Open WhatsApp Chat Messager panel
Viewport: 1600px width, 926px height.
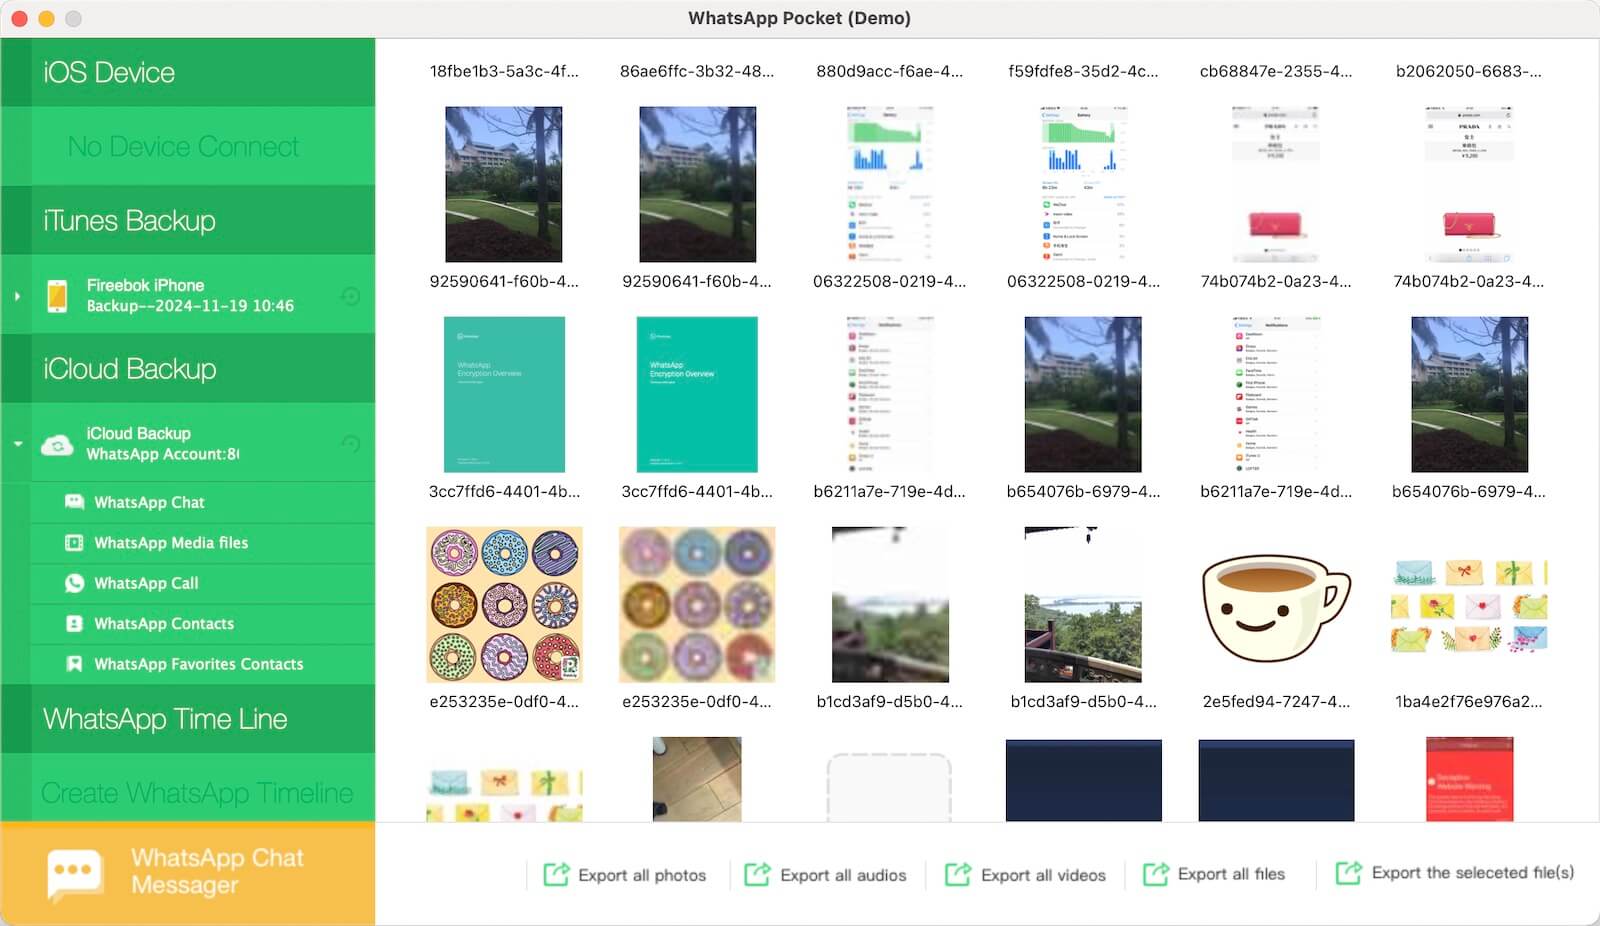pyautogui.click(x=188, y=873)
